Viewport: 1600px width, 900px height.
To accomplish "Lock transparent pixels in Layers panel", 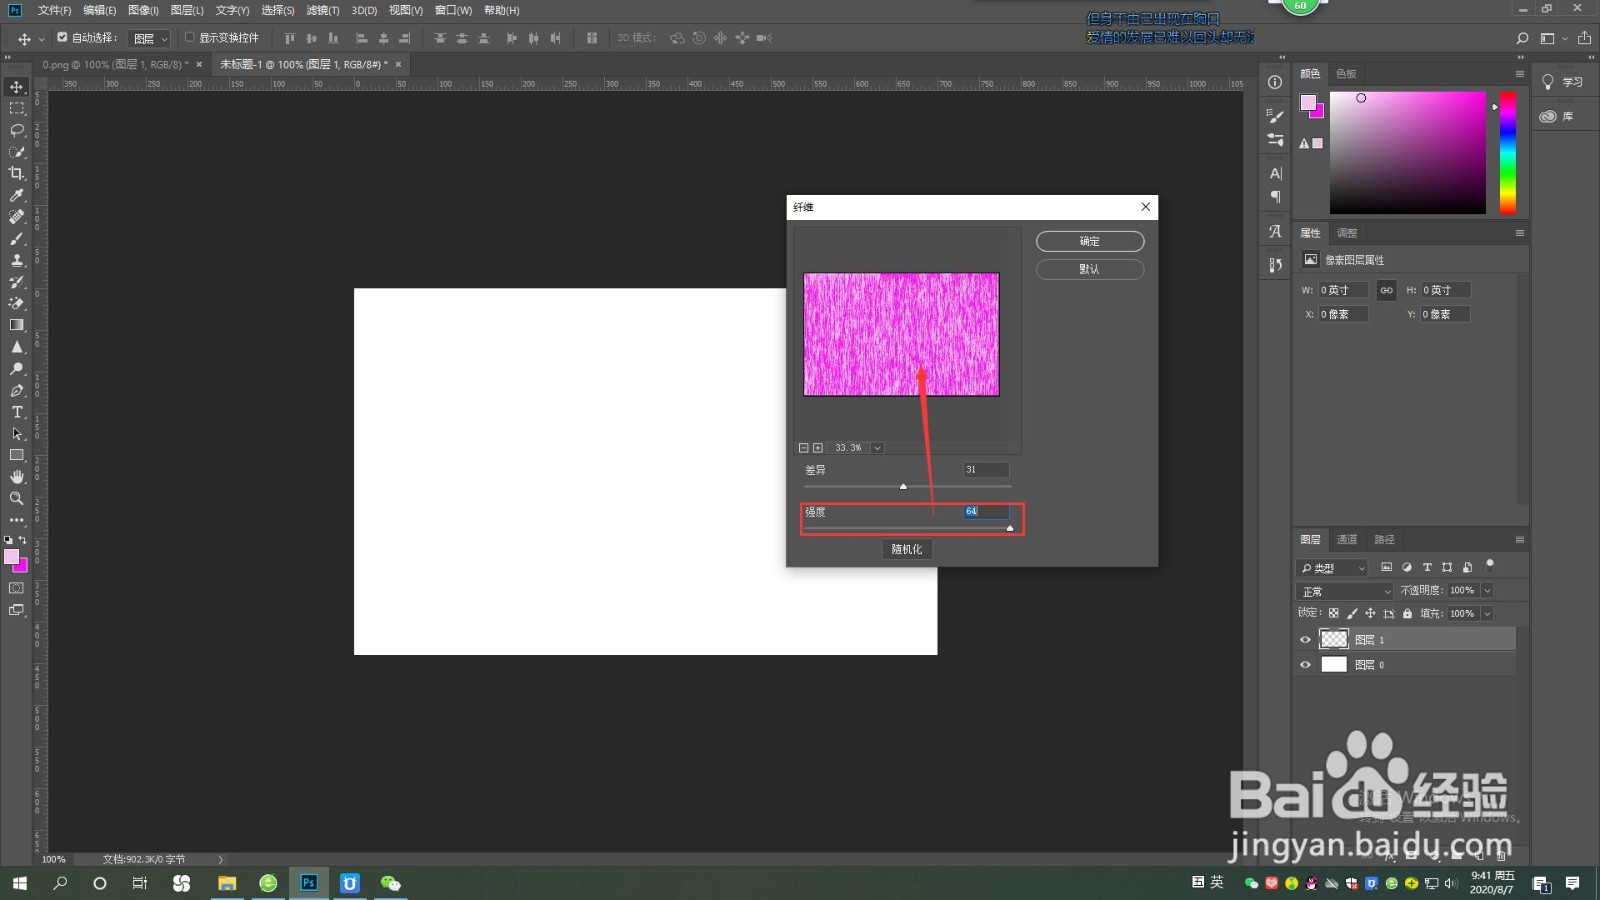I will [1333, 613].
